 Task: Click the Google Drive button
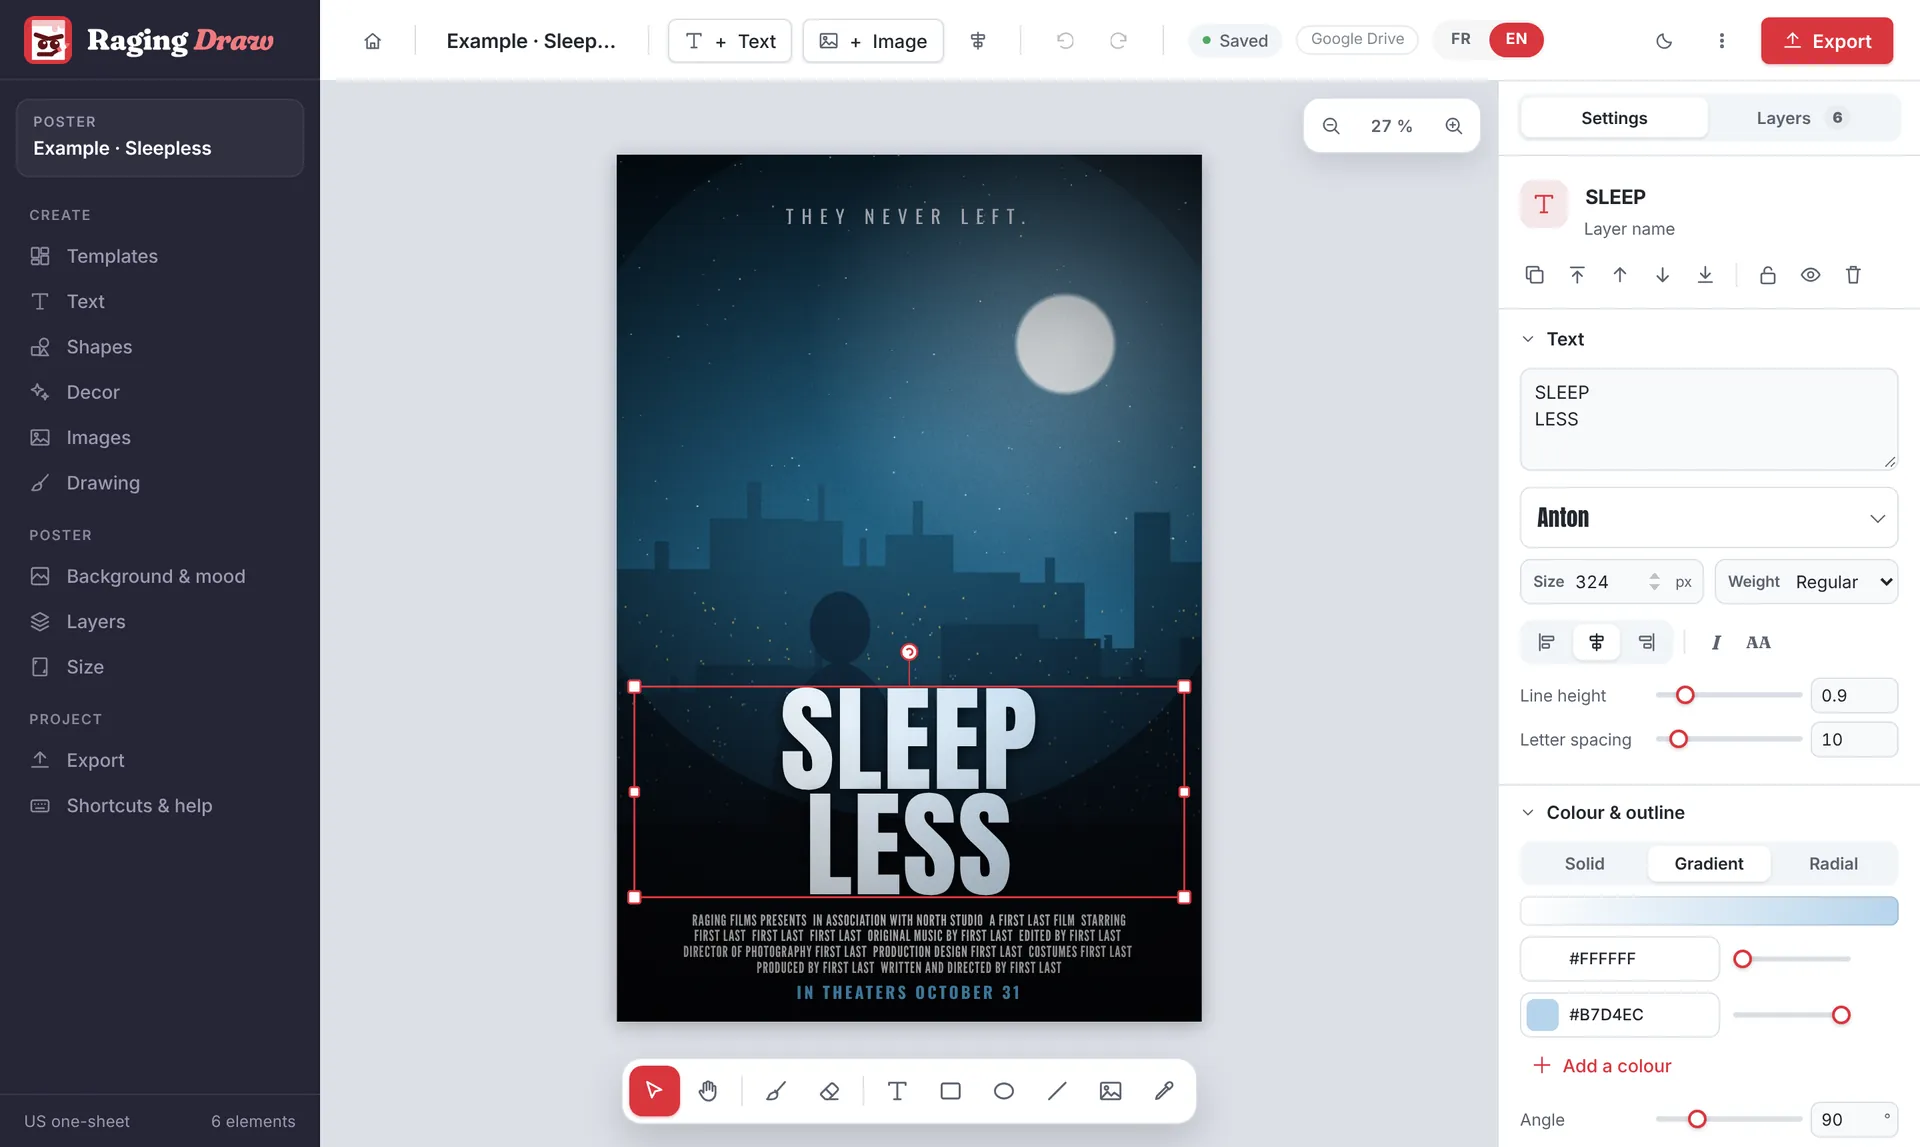point(1357,39)
